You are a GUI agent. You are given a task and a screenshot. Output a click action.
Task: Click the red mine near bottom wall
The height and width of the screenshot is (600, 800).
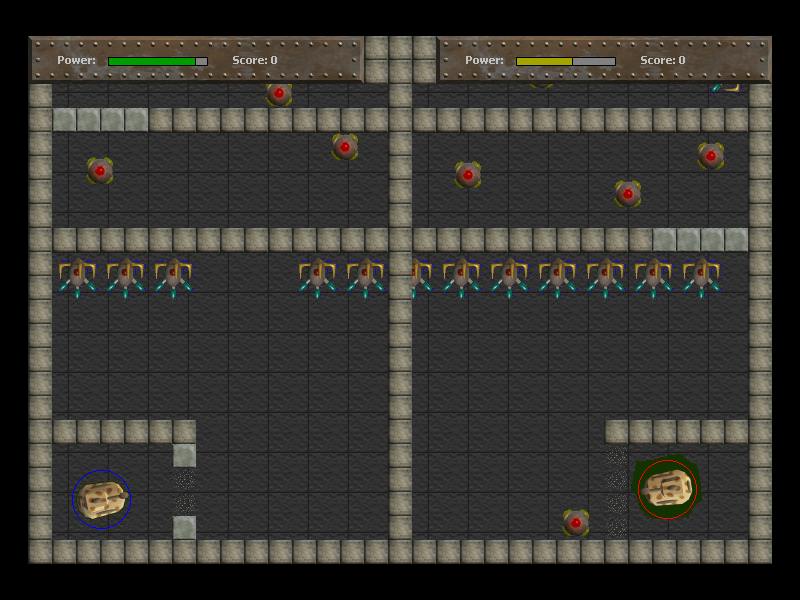coord(576,522)
